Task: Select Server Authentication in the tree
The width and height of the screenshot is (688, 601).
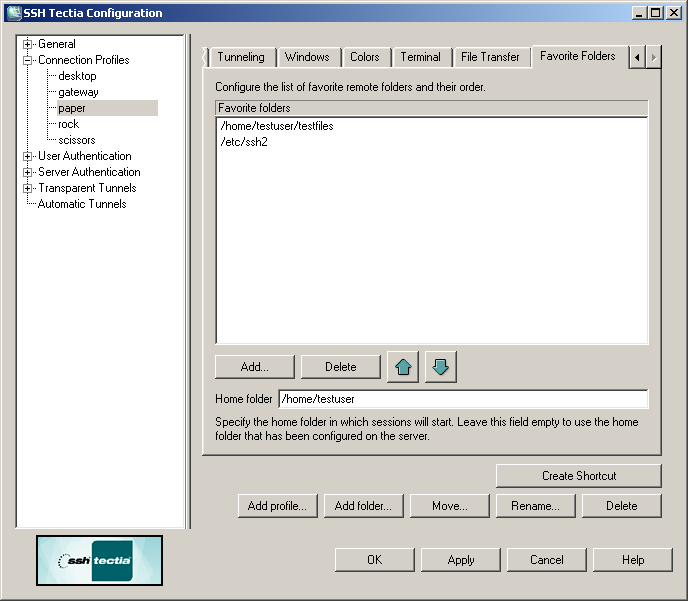Action: click(89, 172)
